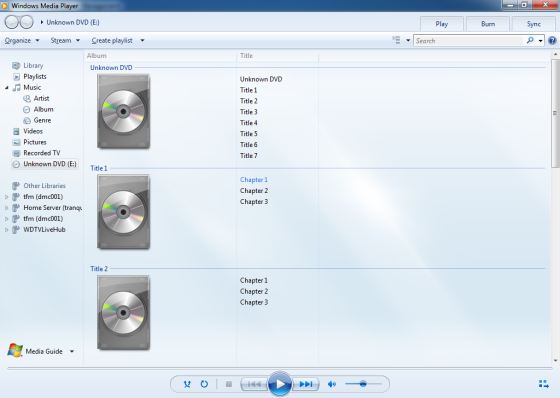Select Title 5 in the Unknown DVD list
The image size is (560, 398).
[x=249, y=134]
